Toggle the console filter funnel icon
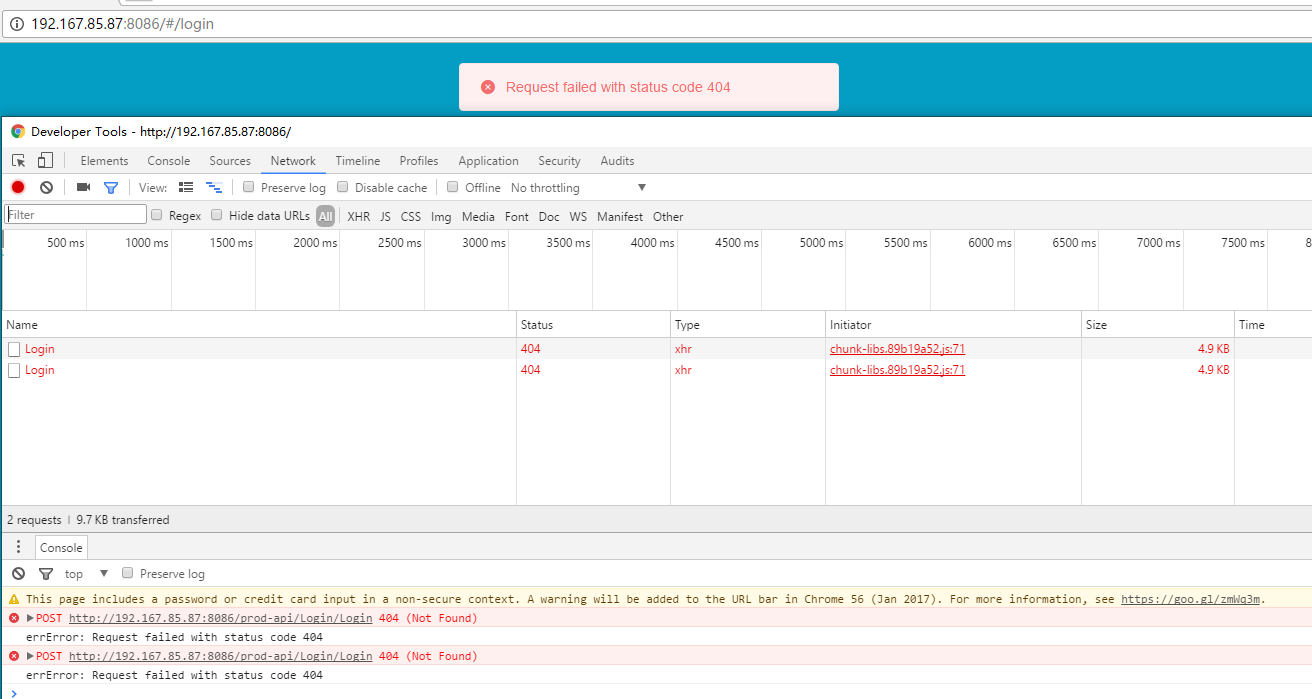The height and width of the screenshot is (699, 1312). pyautogui.click(x=46, y=573)
